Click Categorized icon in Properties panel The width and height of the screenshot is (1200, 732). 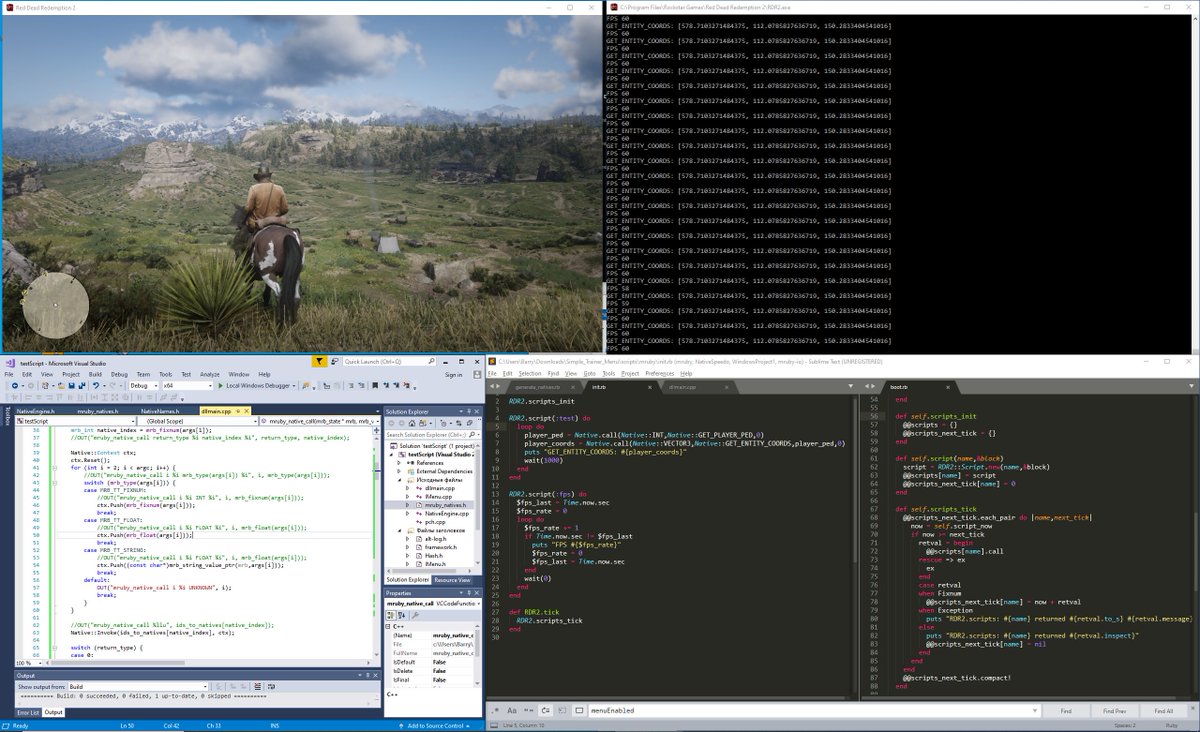coord(390,615)
